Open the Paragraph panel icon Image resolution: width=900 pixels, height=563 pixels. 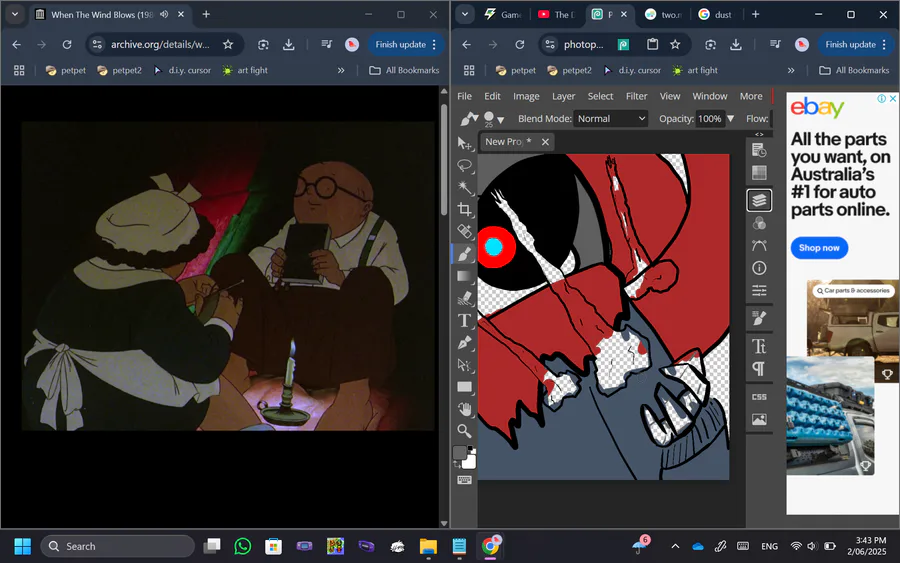(x=759, y=368)
